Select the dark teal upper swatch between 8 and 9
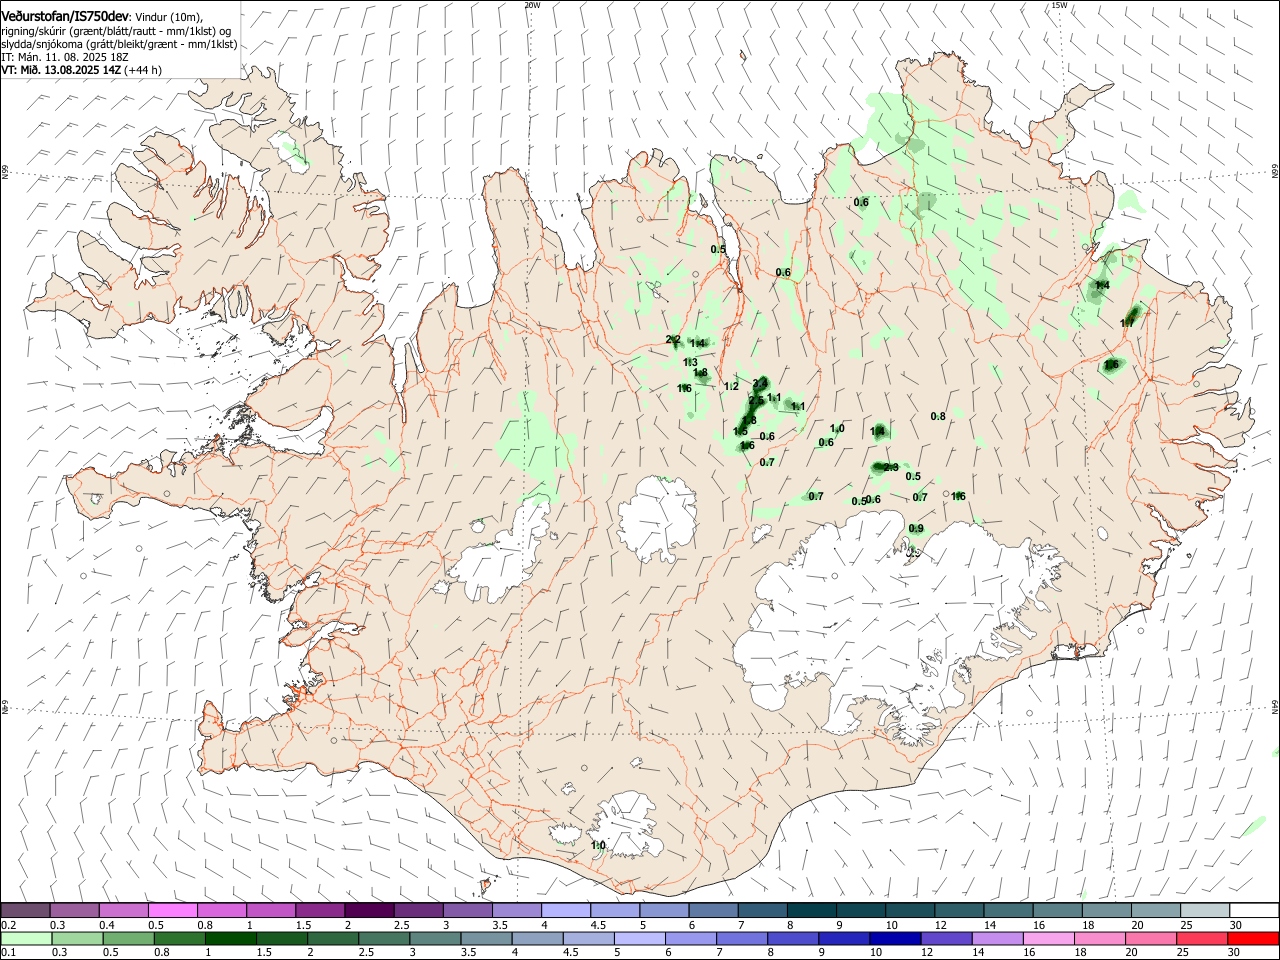 point(811,911)
